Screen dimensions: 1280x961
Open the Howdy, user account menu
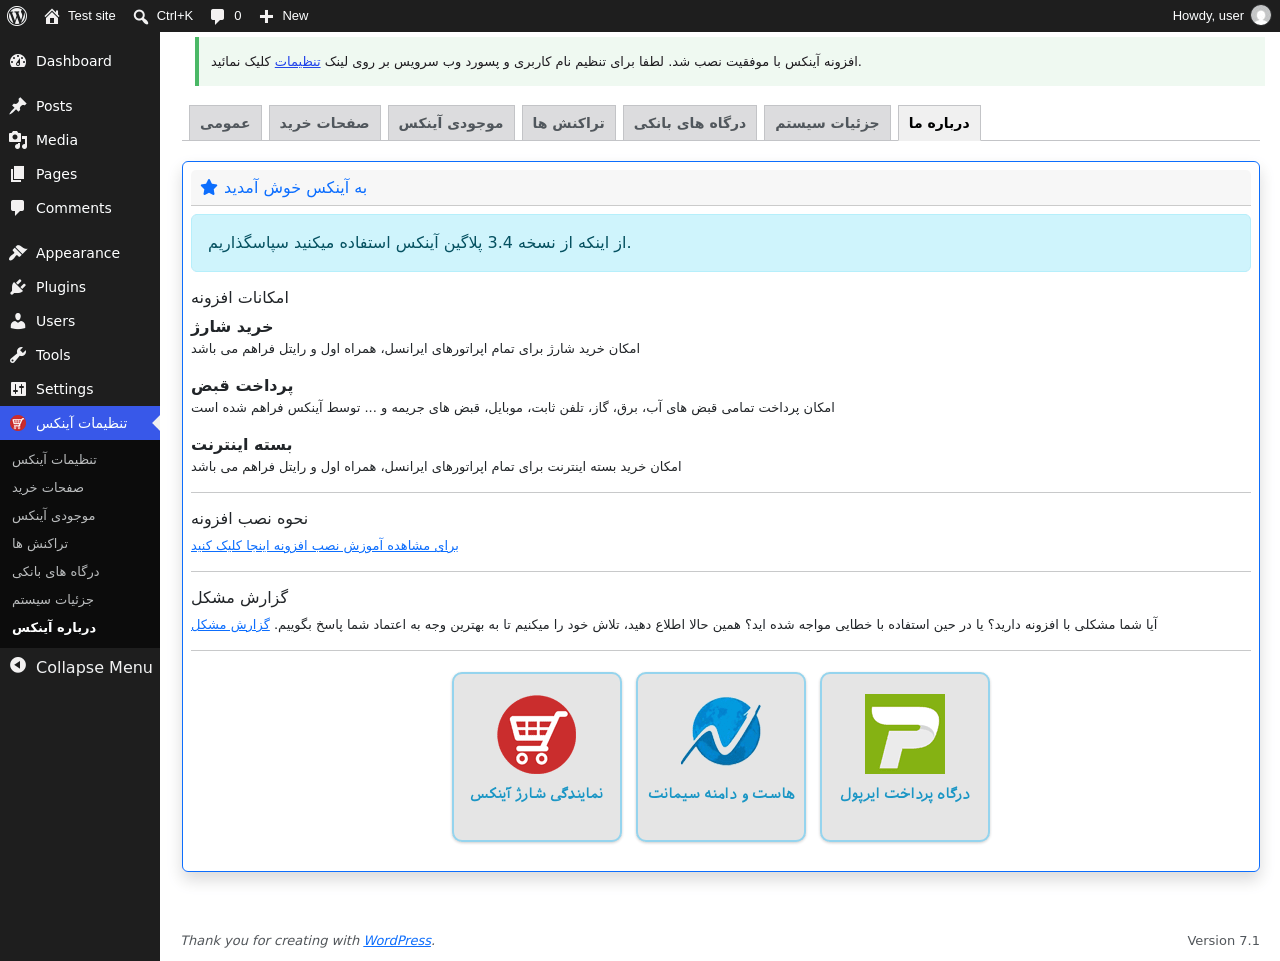(x=1221, y=16)
